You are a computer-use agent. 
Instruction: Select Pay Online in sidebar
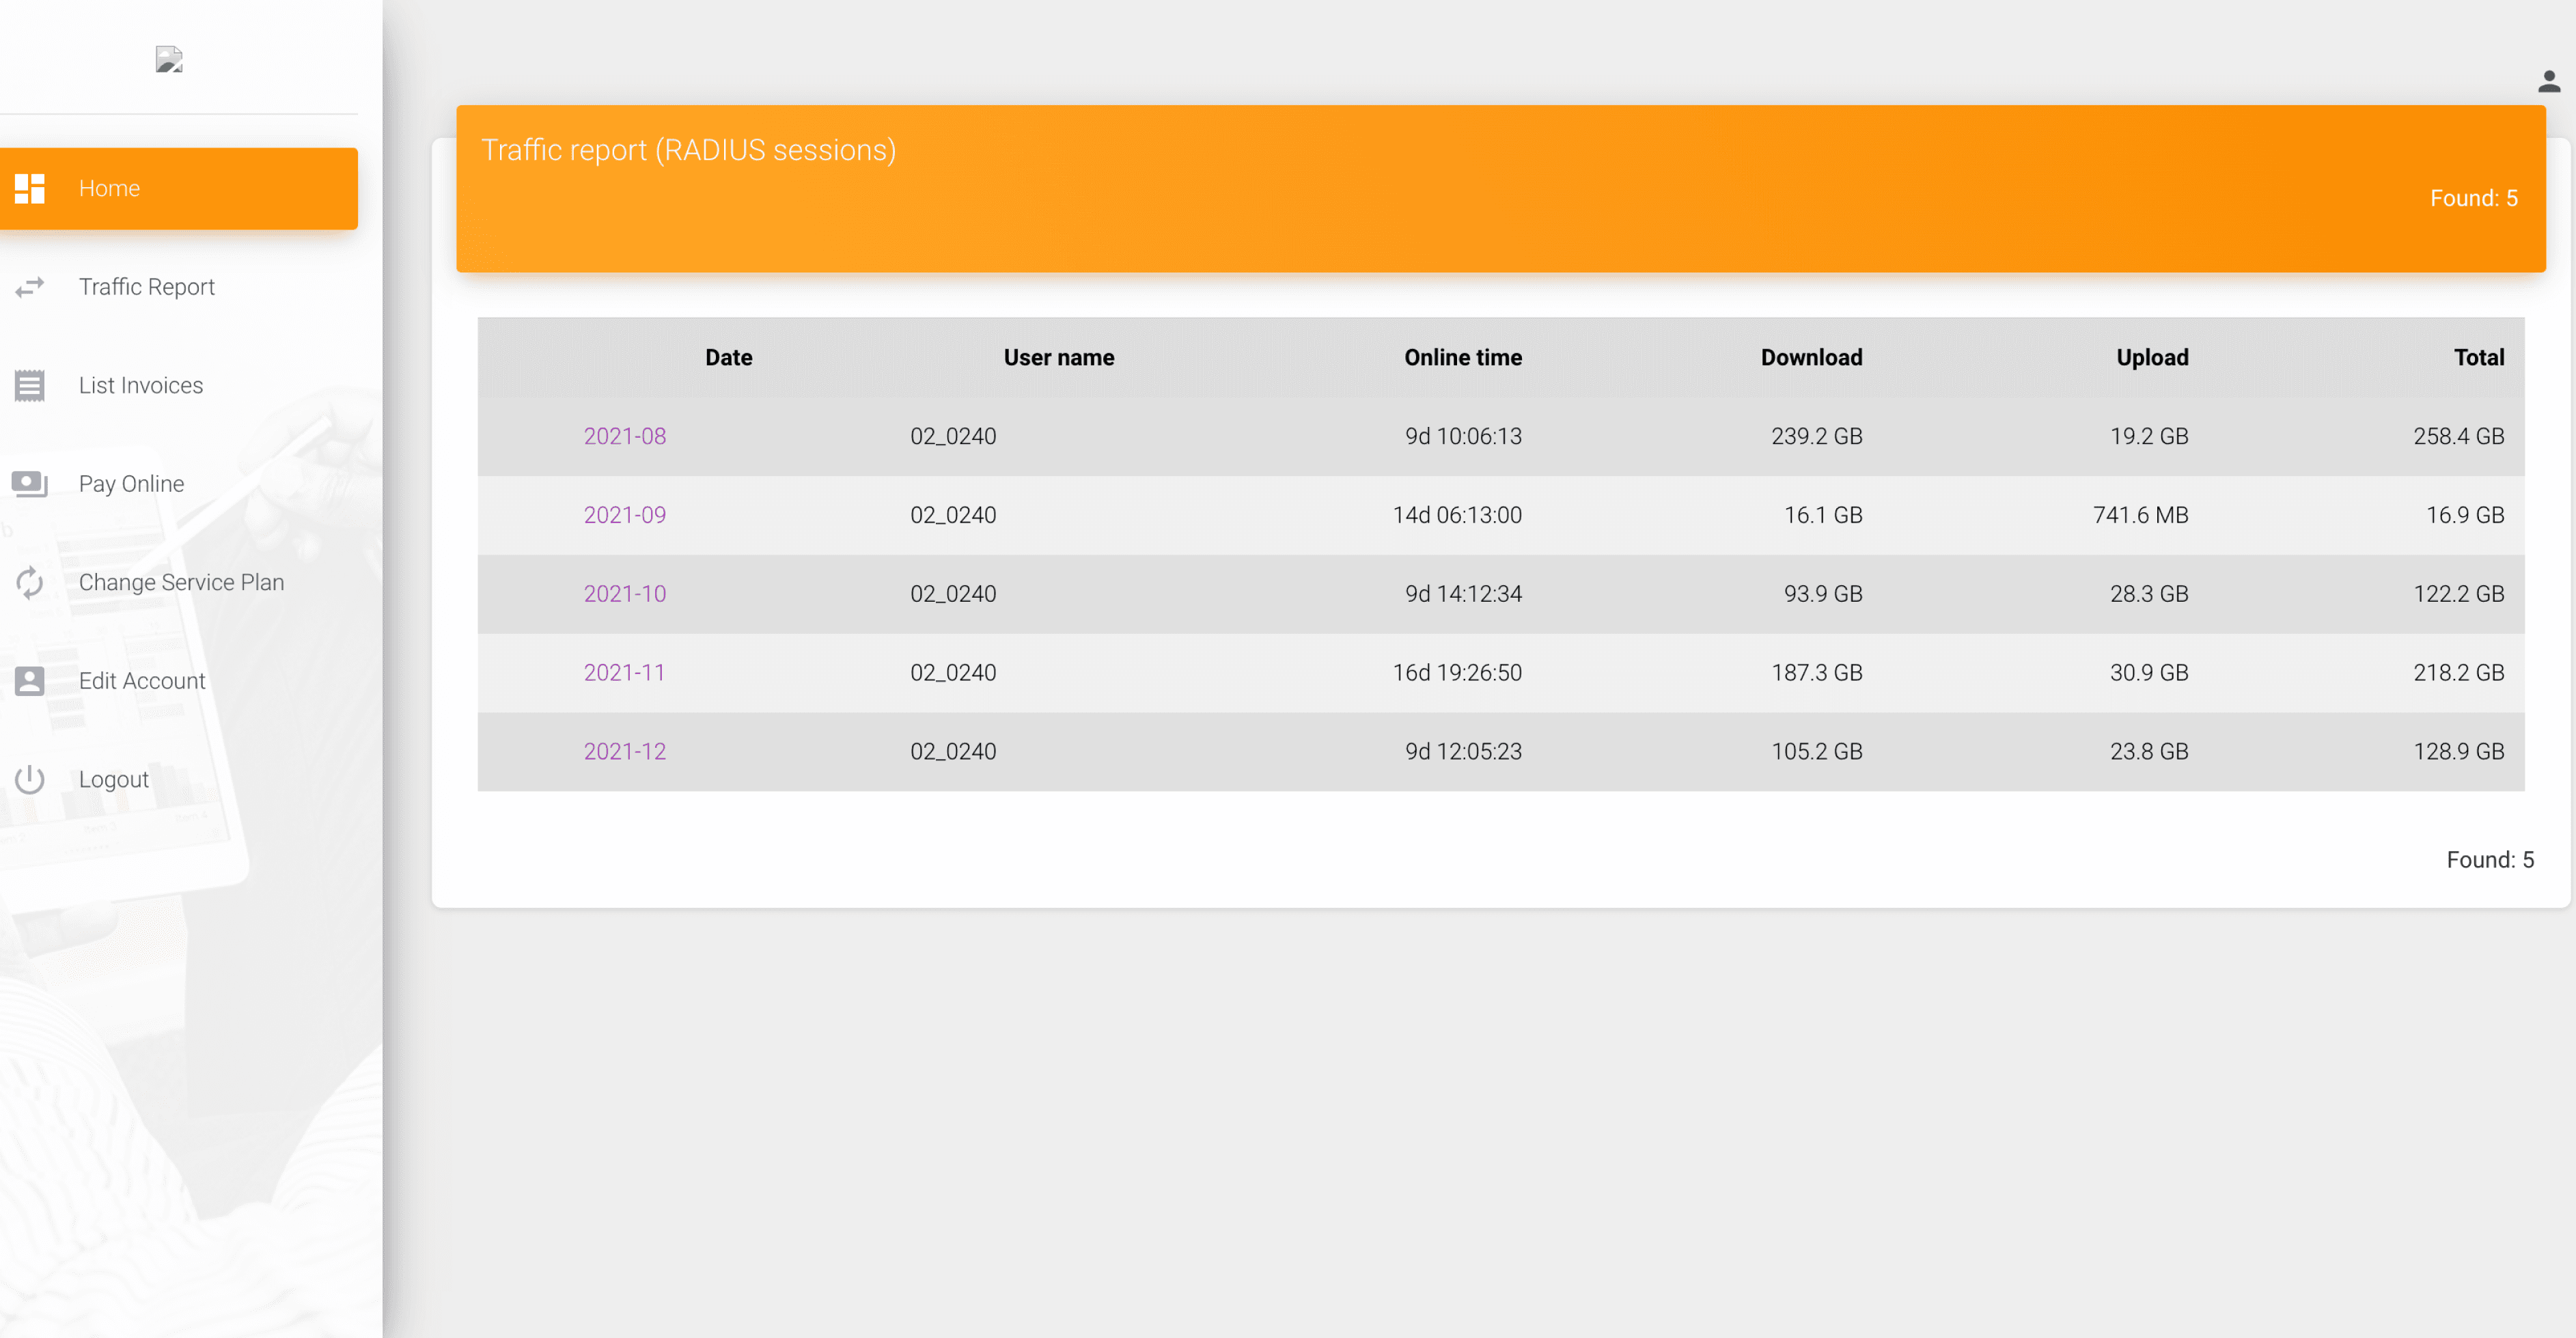click(x=131, y=484)
